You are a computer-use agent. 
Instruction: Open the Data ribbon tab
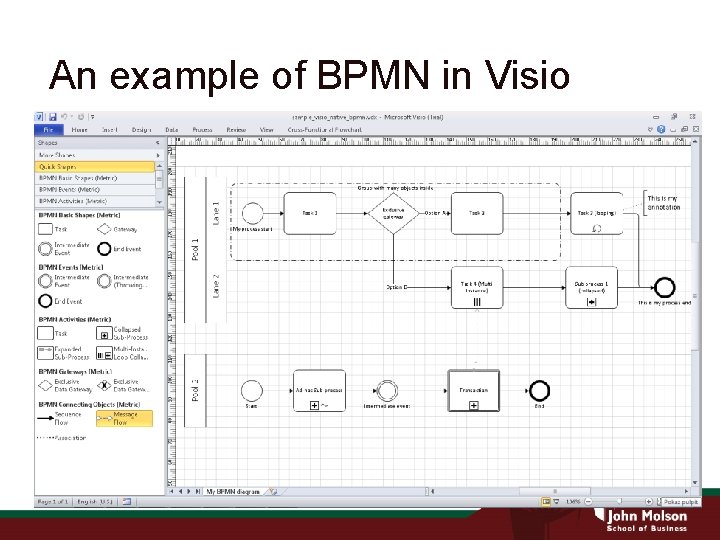pos(172,130)
